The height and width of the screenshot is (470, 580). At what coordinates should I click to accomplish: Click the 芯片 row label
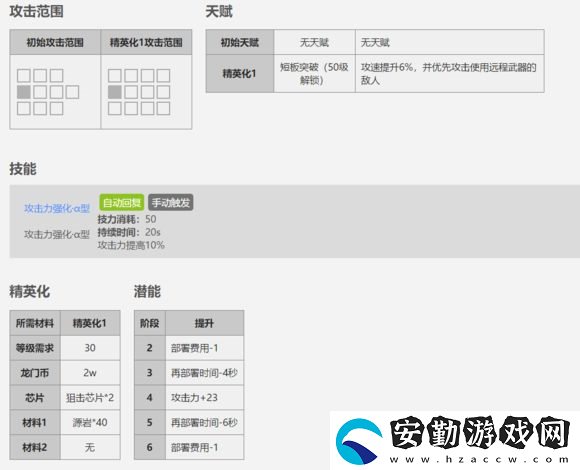[x=35, y=398]
